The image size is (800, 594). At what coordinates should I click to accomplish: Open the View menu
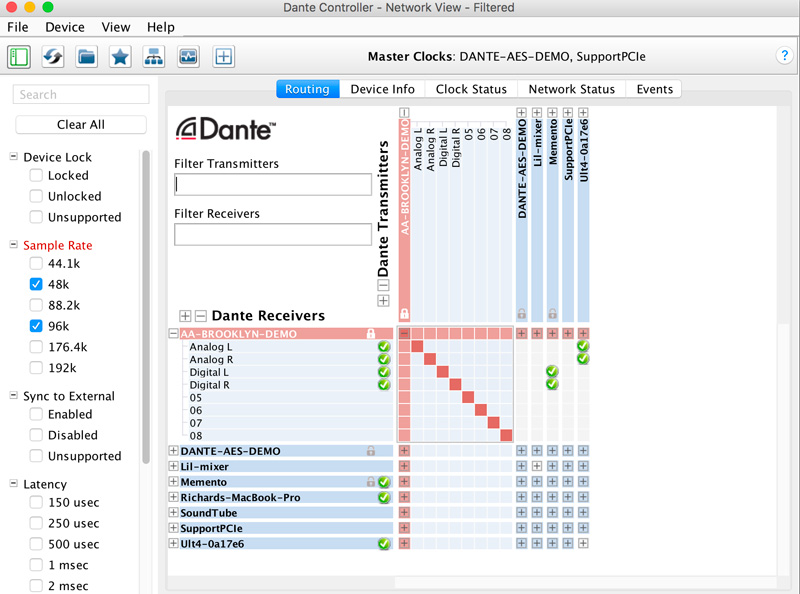[x=116, y=27]
